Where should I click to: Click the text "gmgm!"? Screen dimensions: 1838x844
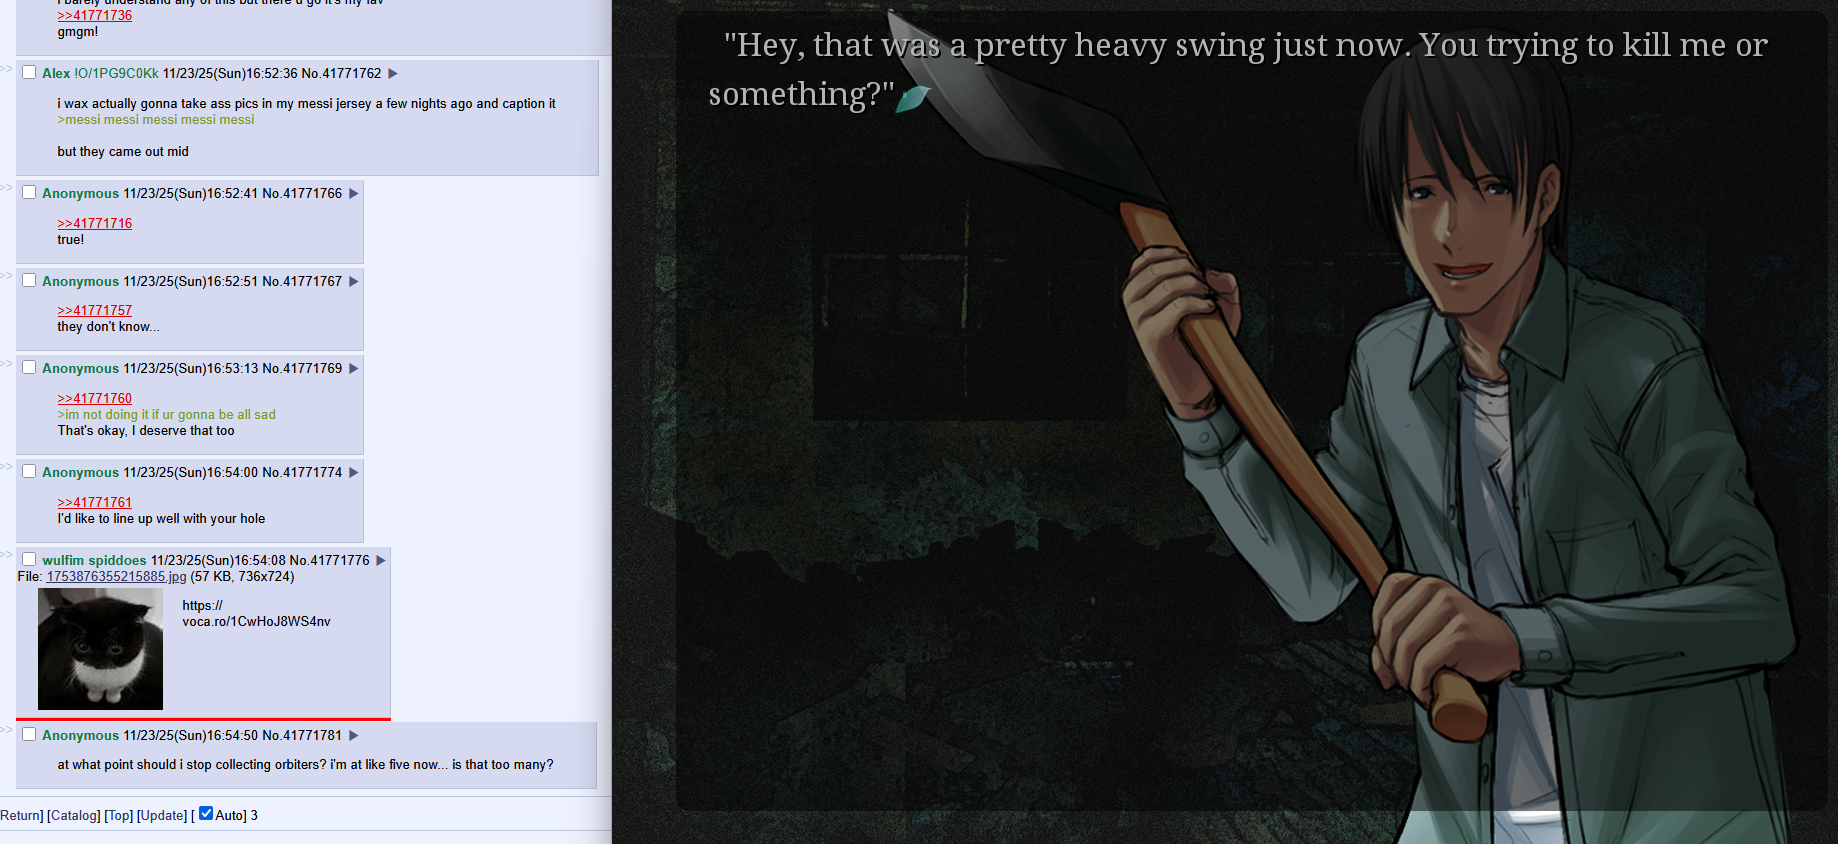[78, 31]
